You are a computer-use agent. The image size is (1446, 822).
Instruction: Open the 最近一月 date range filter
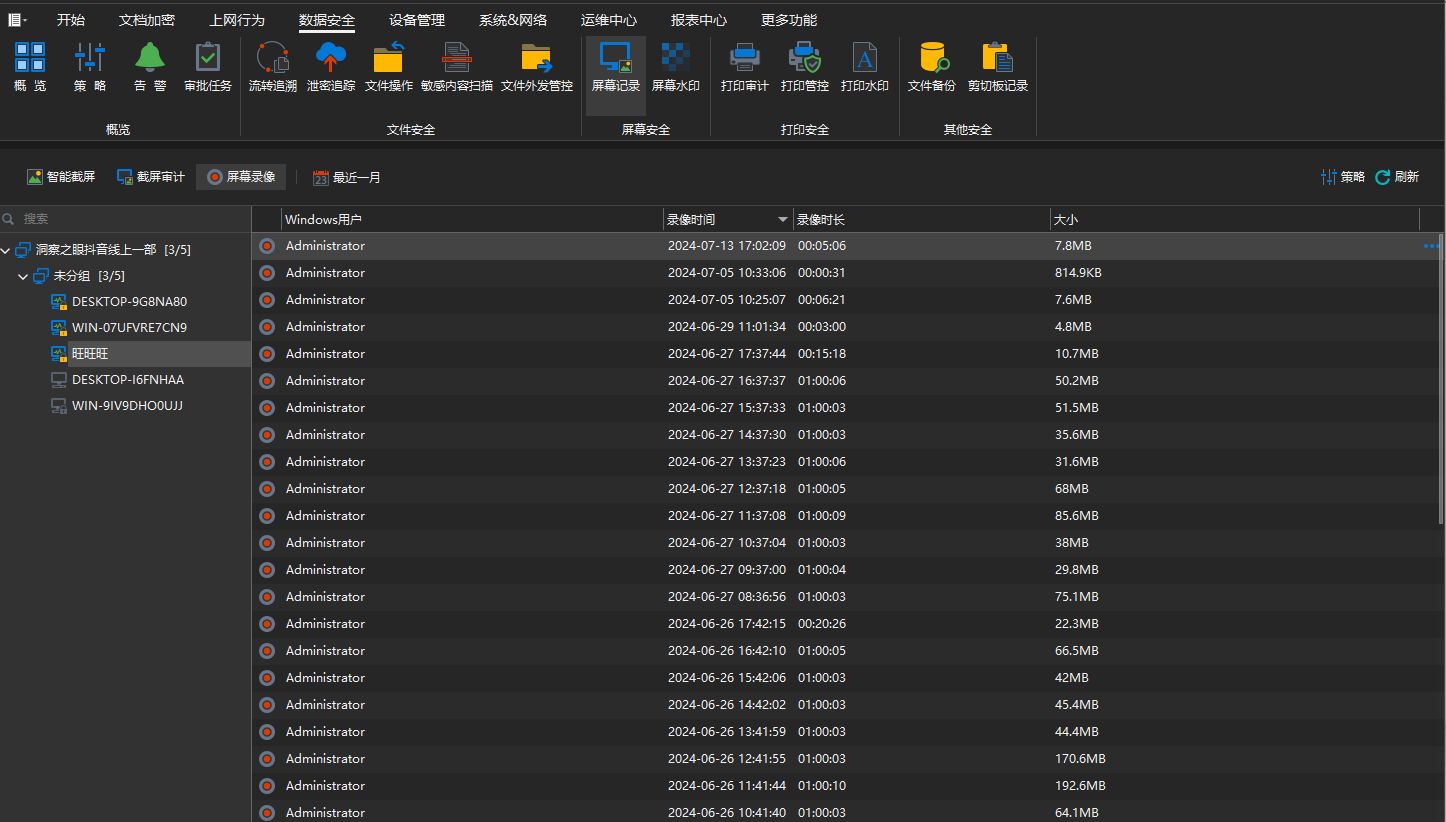pyautogui.click(x=347, y=177)
